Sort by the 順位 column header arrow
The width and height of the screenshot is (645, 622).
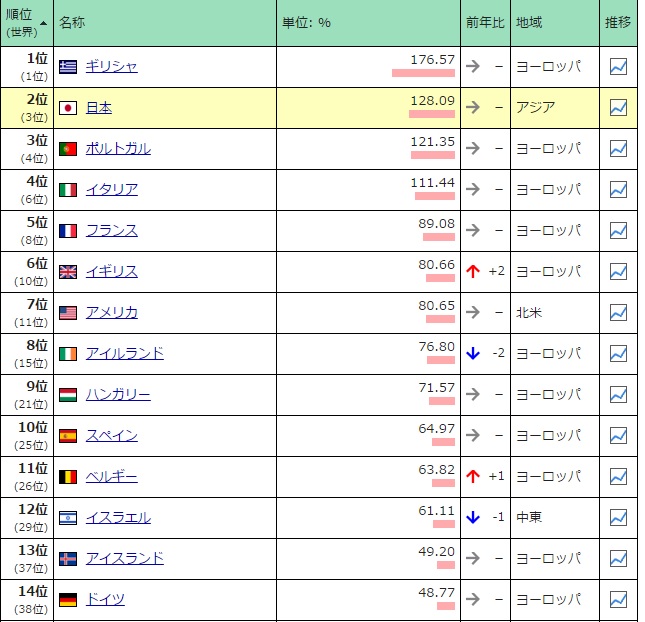(43, 23)
